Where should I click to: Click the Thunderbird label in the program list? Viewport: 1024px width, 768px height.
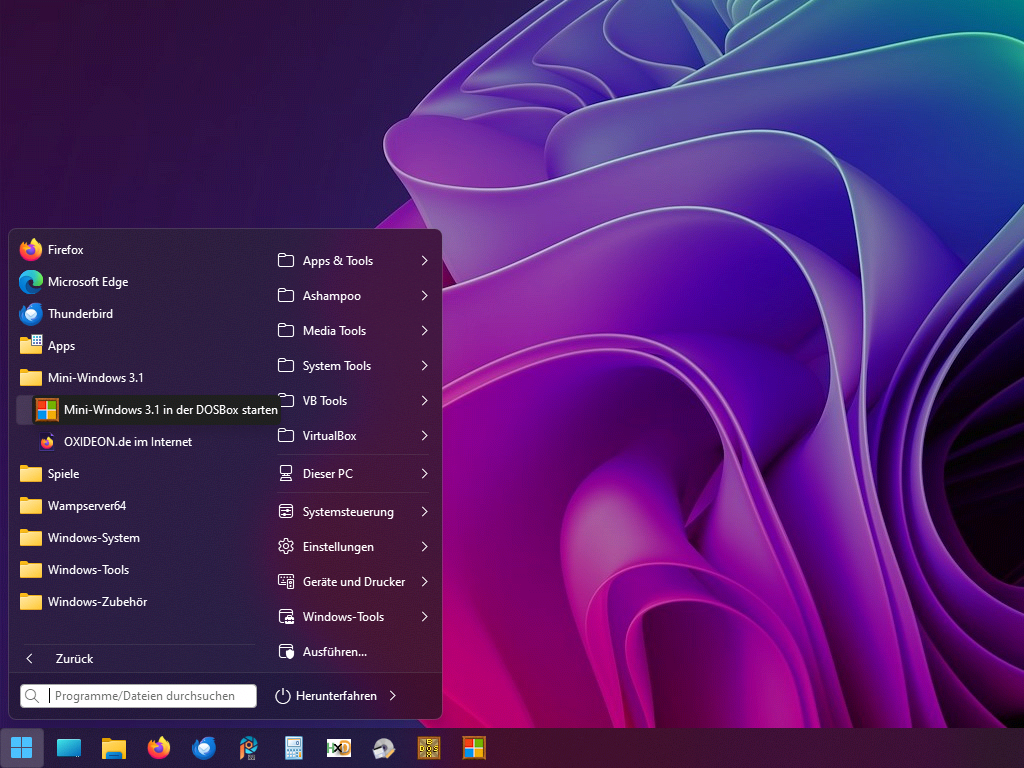tap(80, 313)
